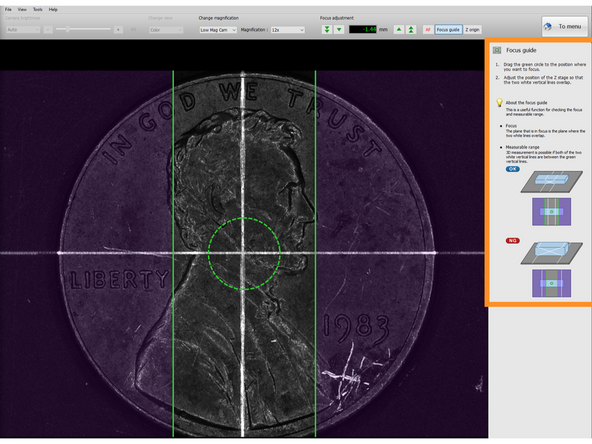Click the single focus up arrow
The image size is (592, 444).
click(399, 29)
